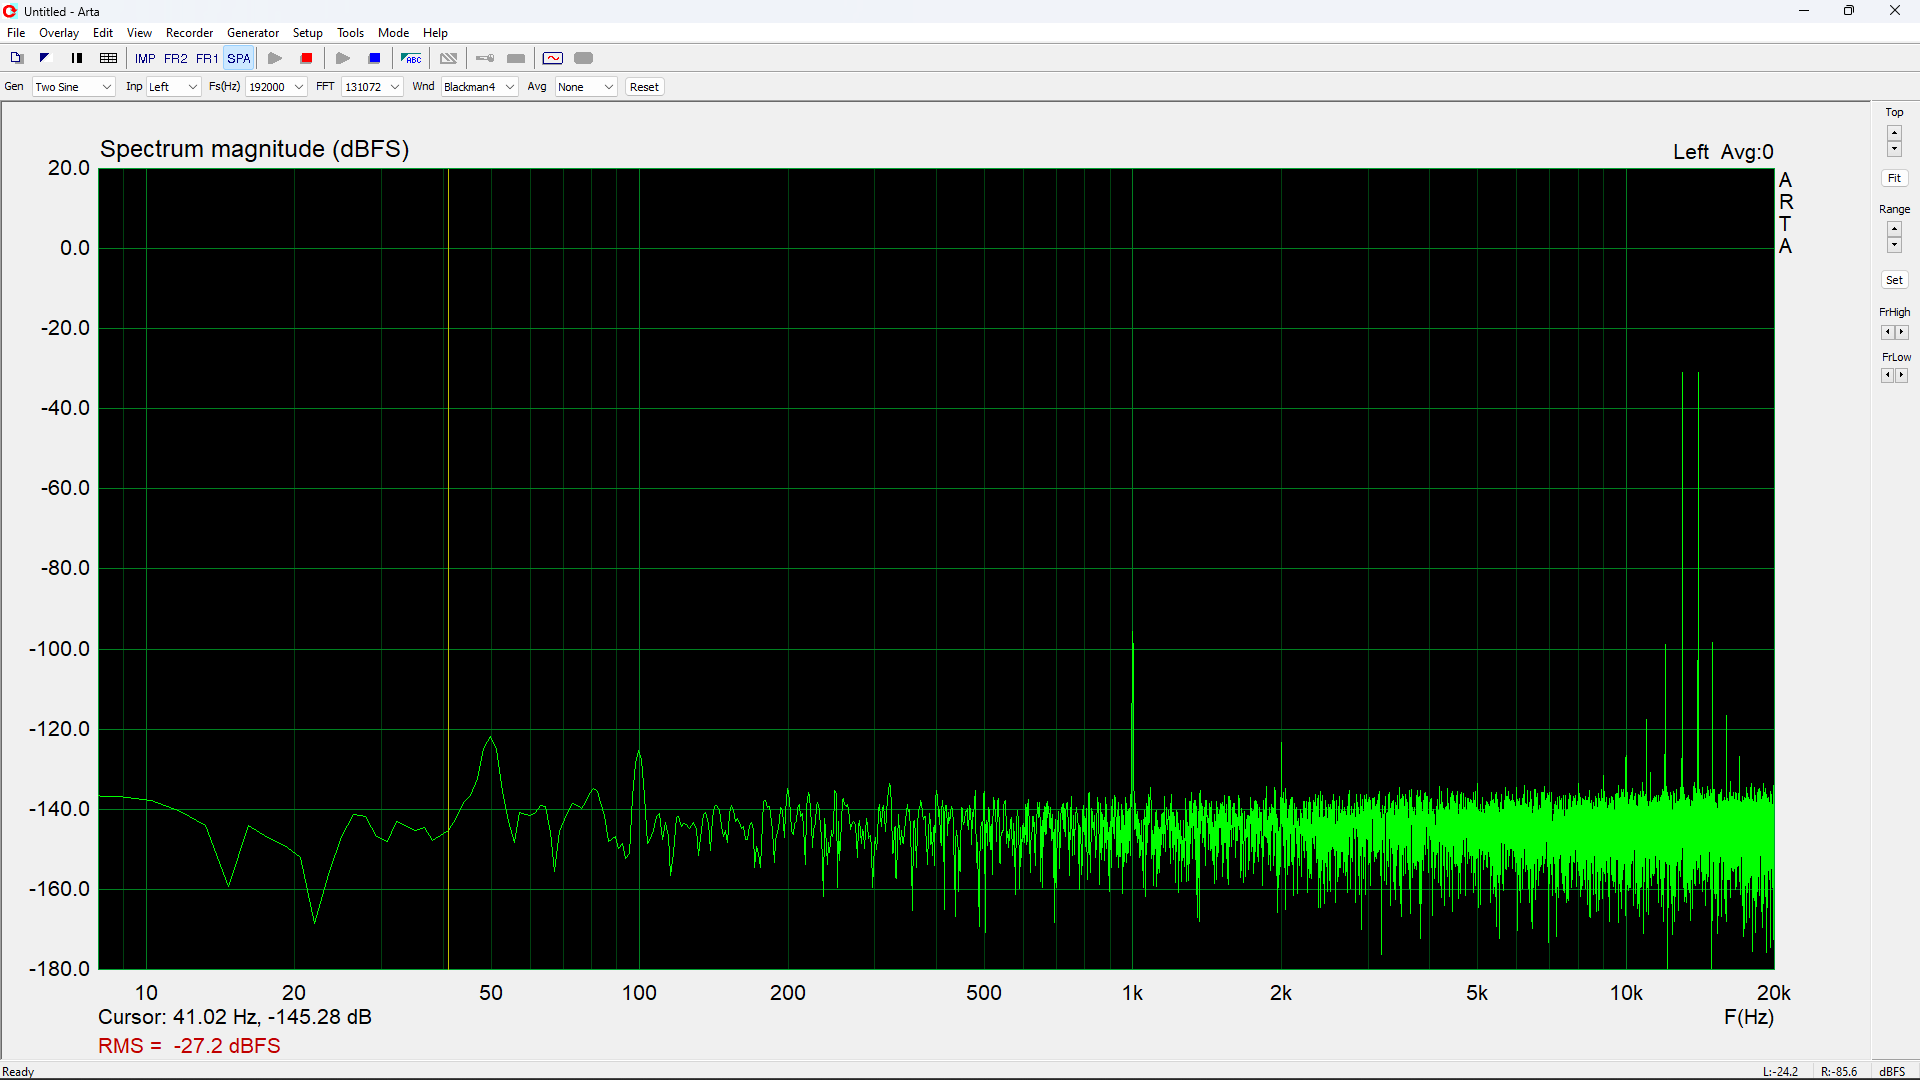Open the Edit menu

click(x=103, y=33)
